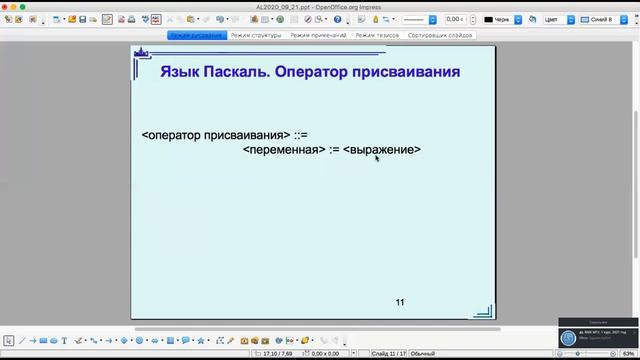Select the Connector tool

click(x=94, y=340)
